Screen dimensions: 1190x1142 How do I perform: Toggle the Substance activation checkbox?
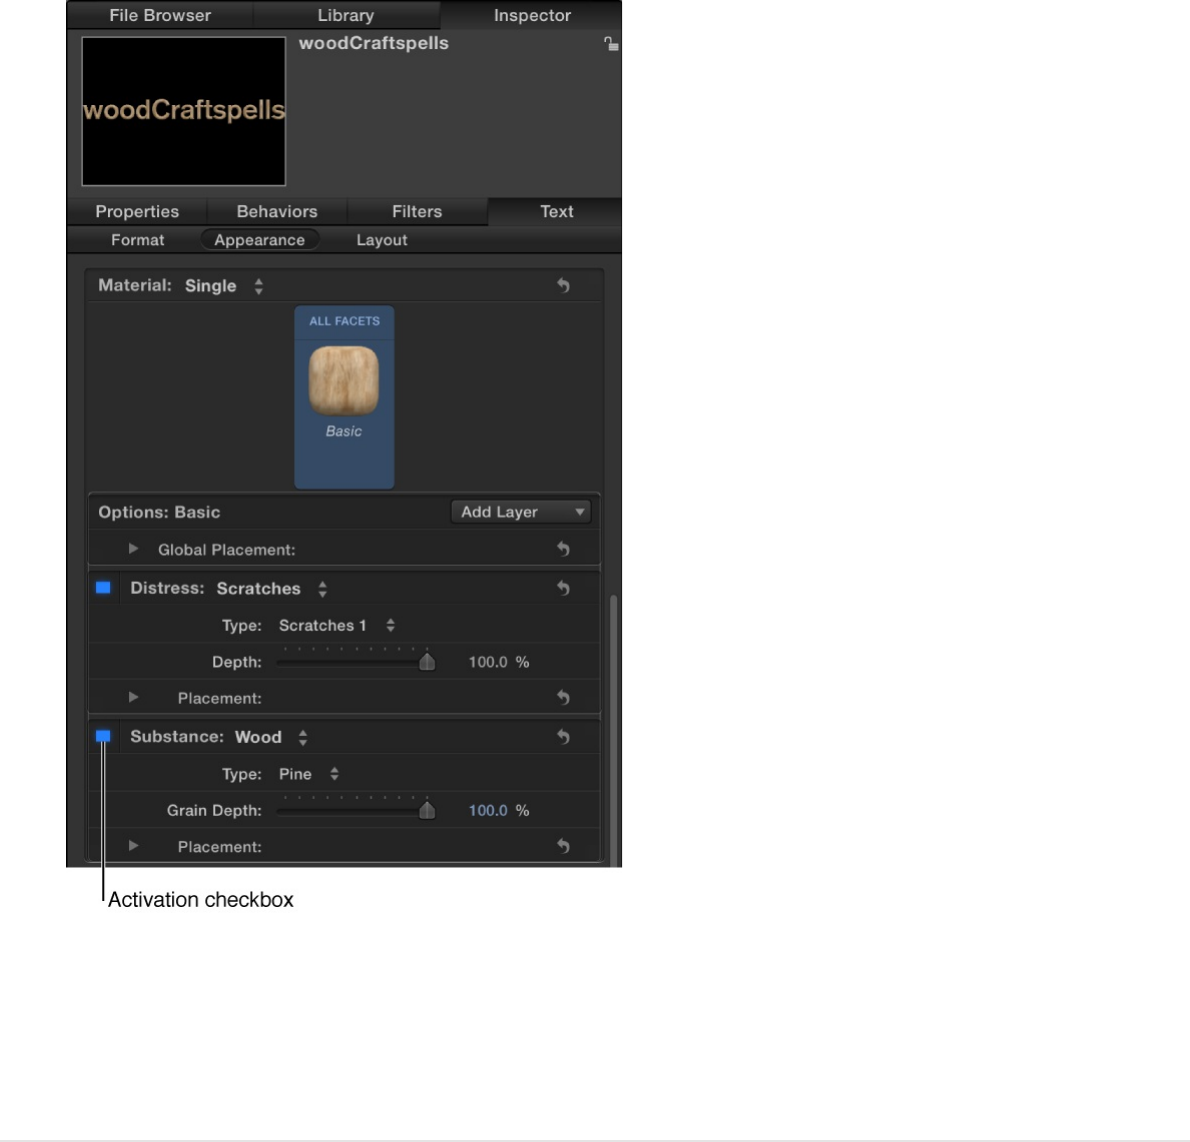coord(103,736)
